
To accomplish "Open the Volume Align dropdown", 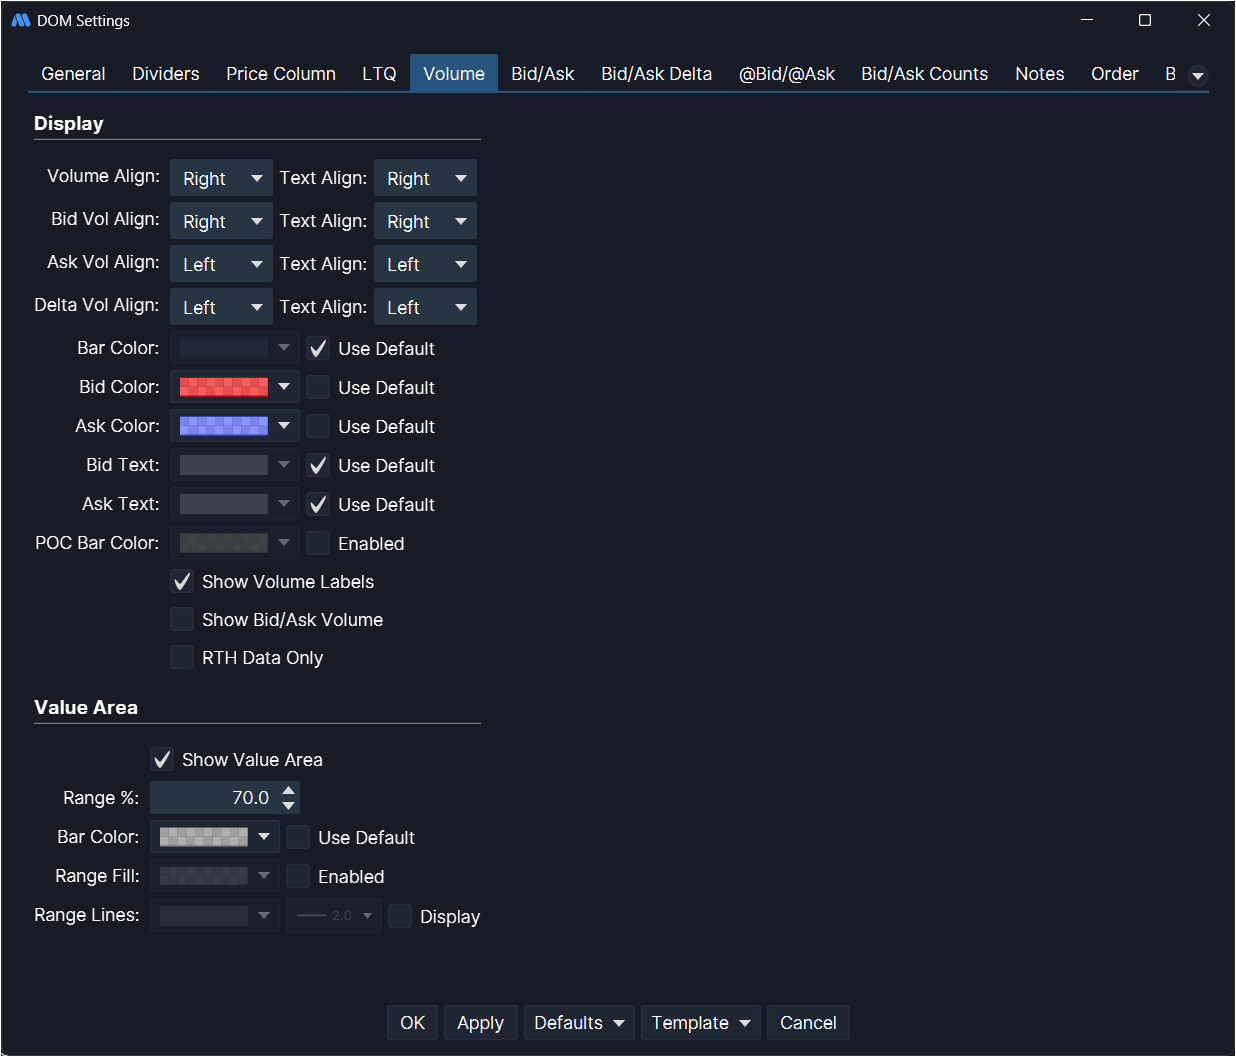I will click(221, 178).
